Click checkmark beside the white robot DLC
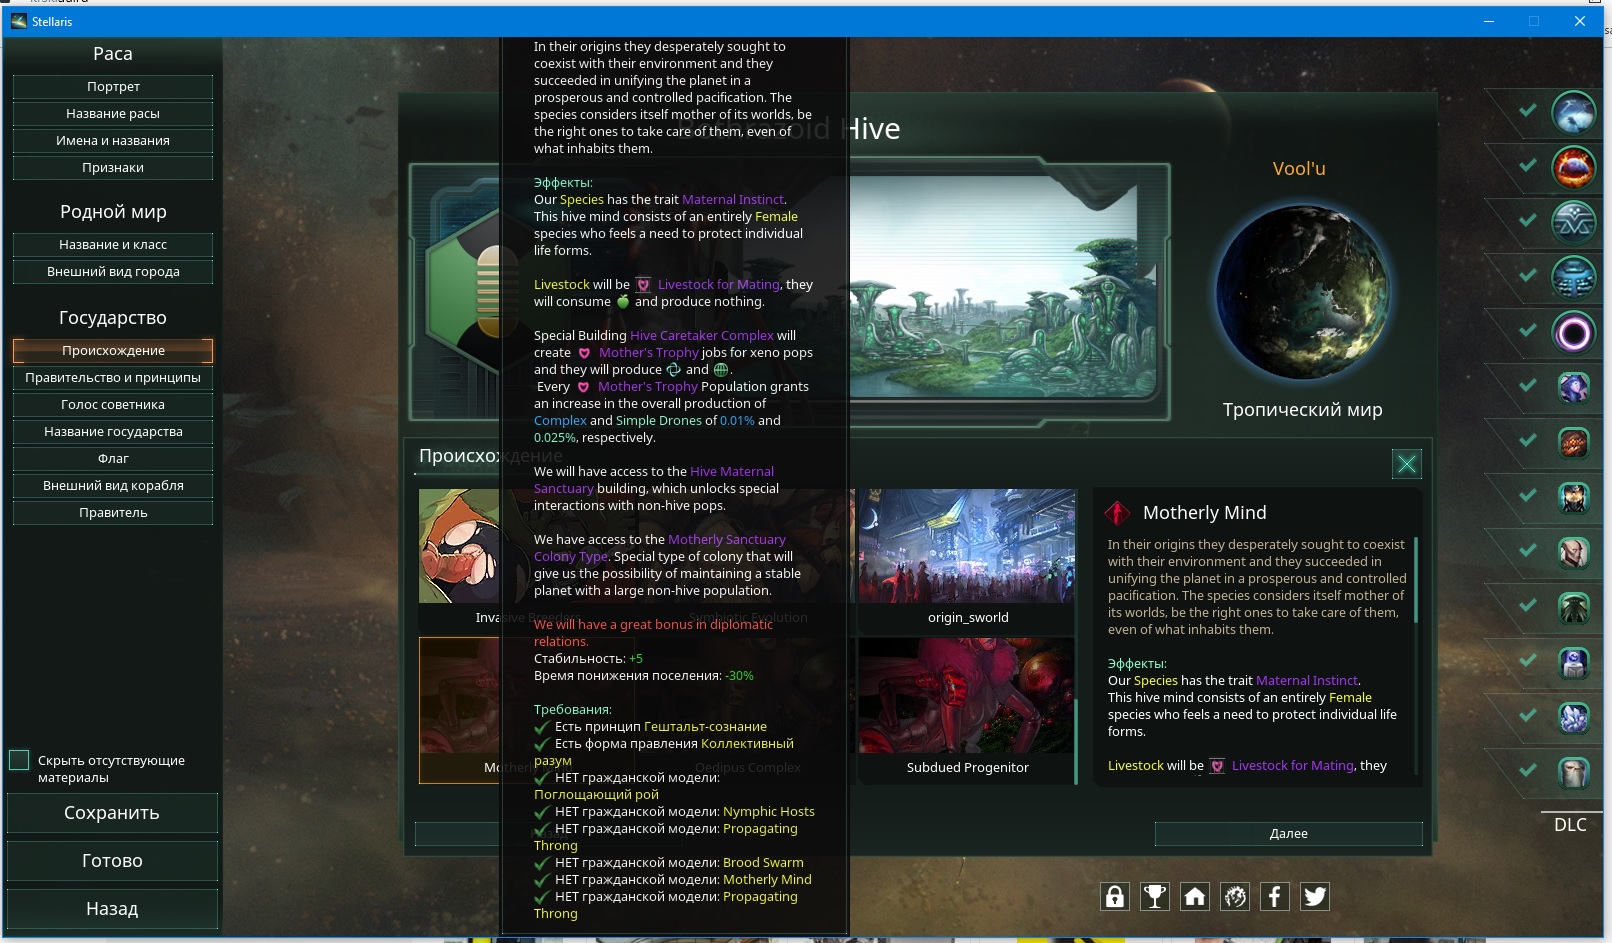This screenshot has width=1612, height=943. coord(1528,660)
